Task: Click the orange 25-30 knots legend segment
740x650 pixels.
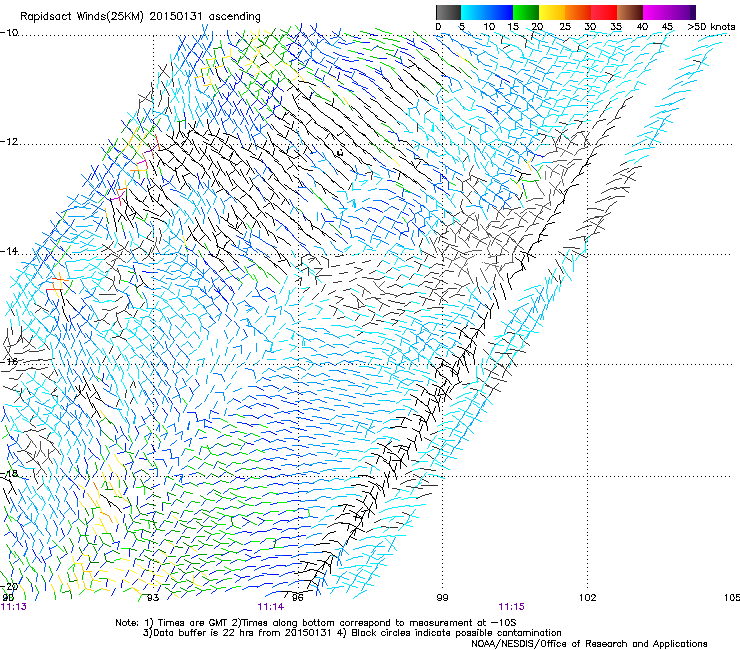Action: coord(578,12)
